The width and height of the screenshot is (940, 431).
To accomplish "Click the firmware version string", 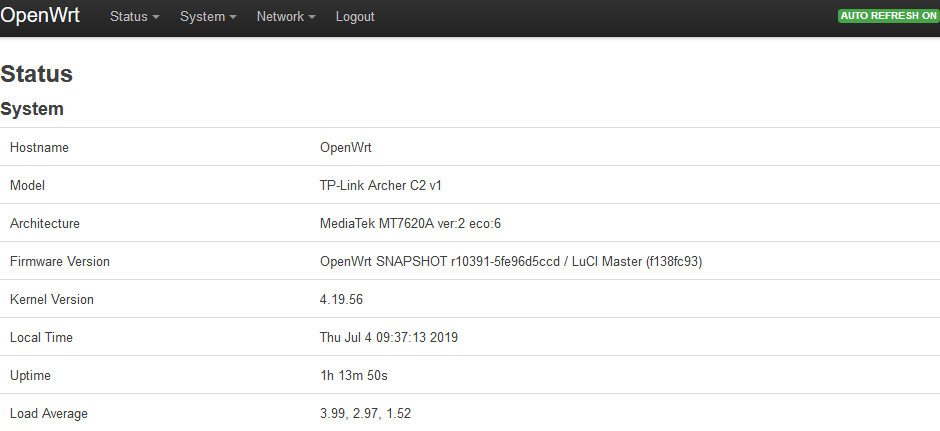I will coord(511,261).
